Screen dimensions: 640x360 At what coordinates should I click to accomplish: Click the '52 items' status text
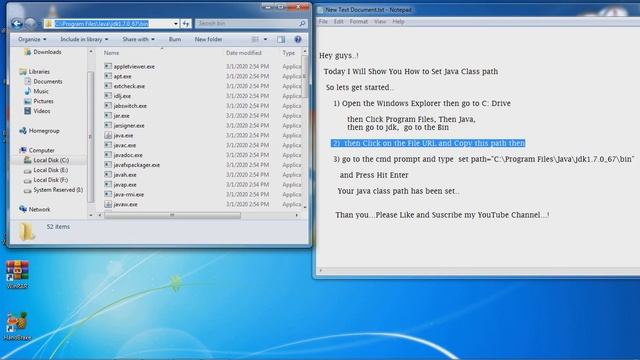(x=58, y=227)
